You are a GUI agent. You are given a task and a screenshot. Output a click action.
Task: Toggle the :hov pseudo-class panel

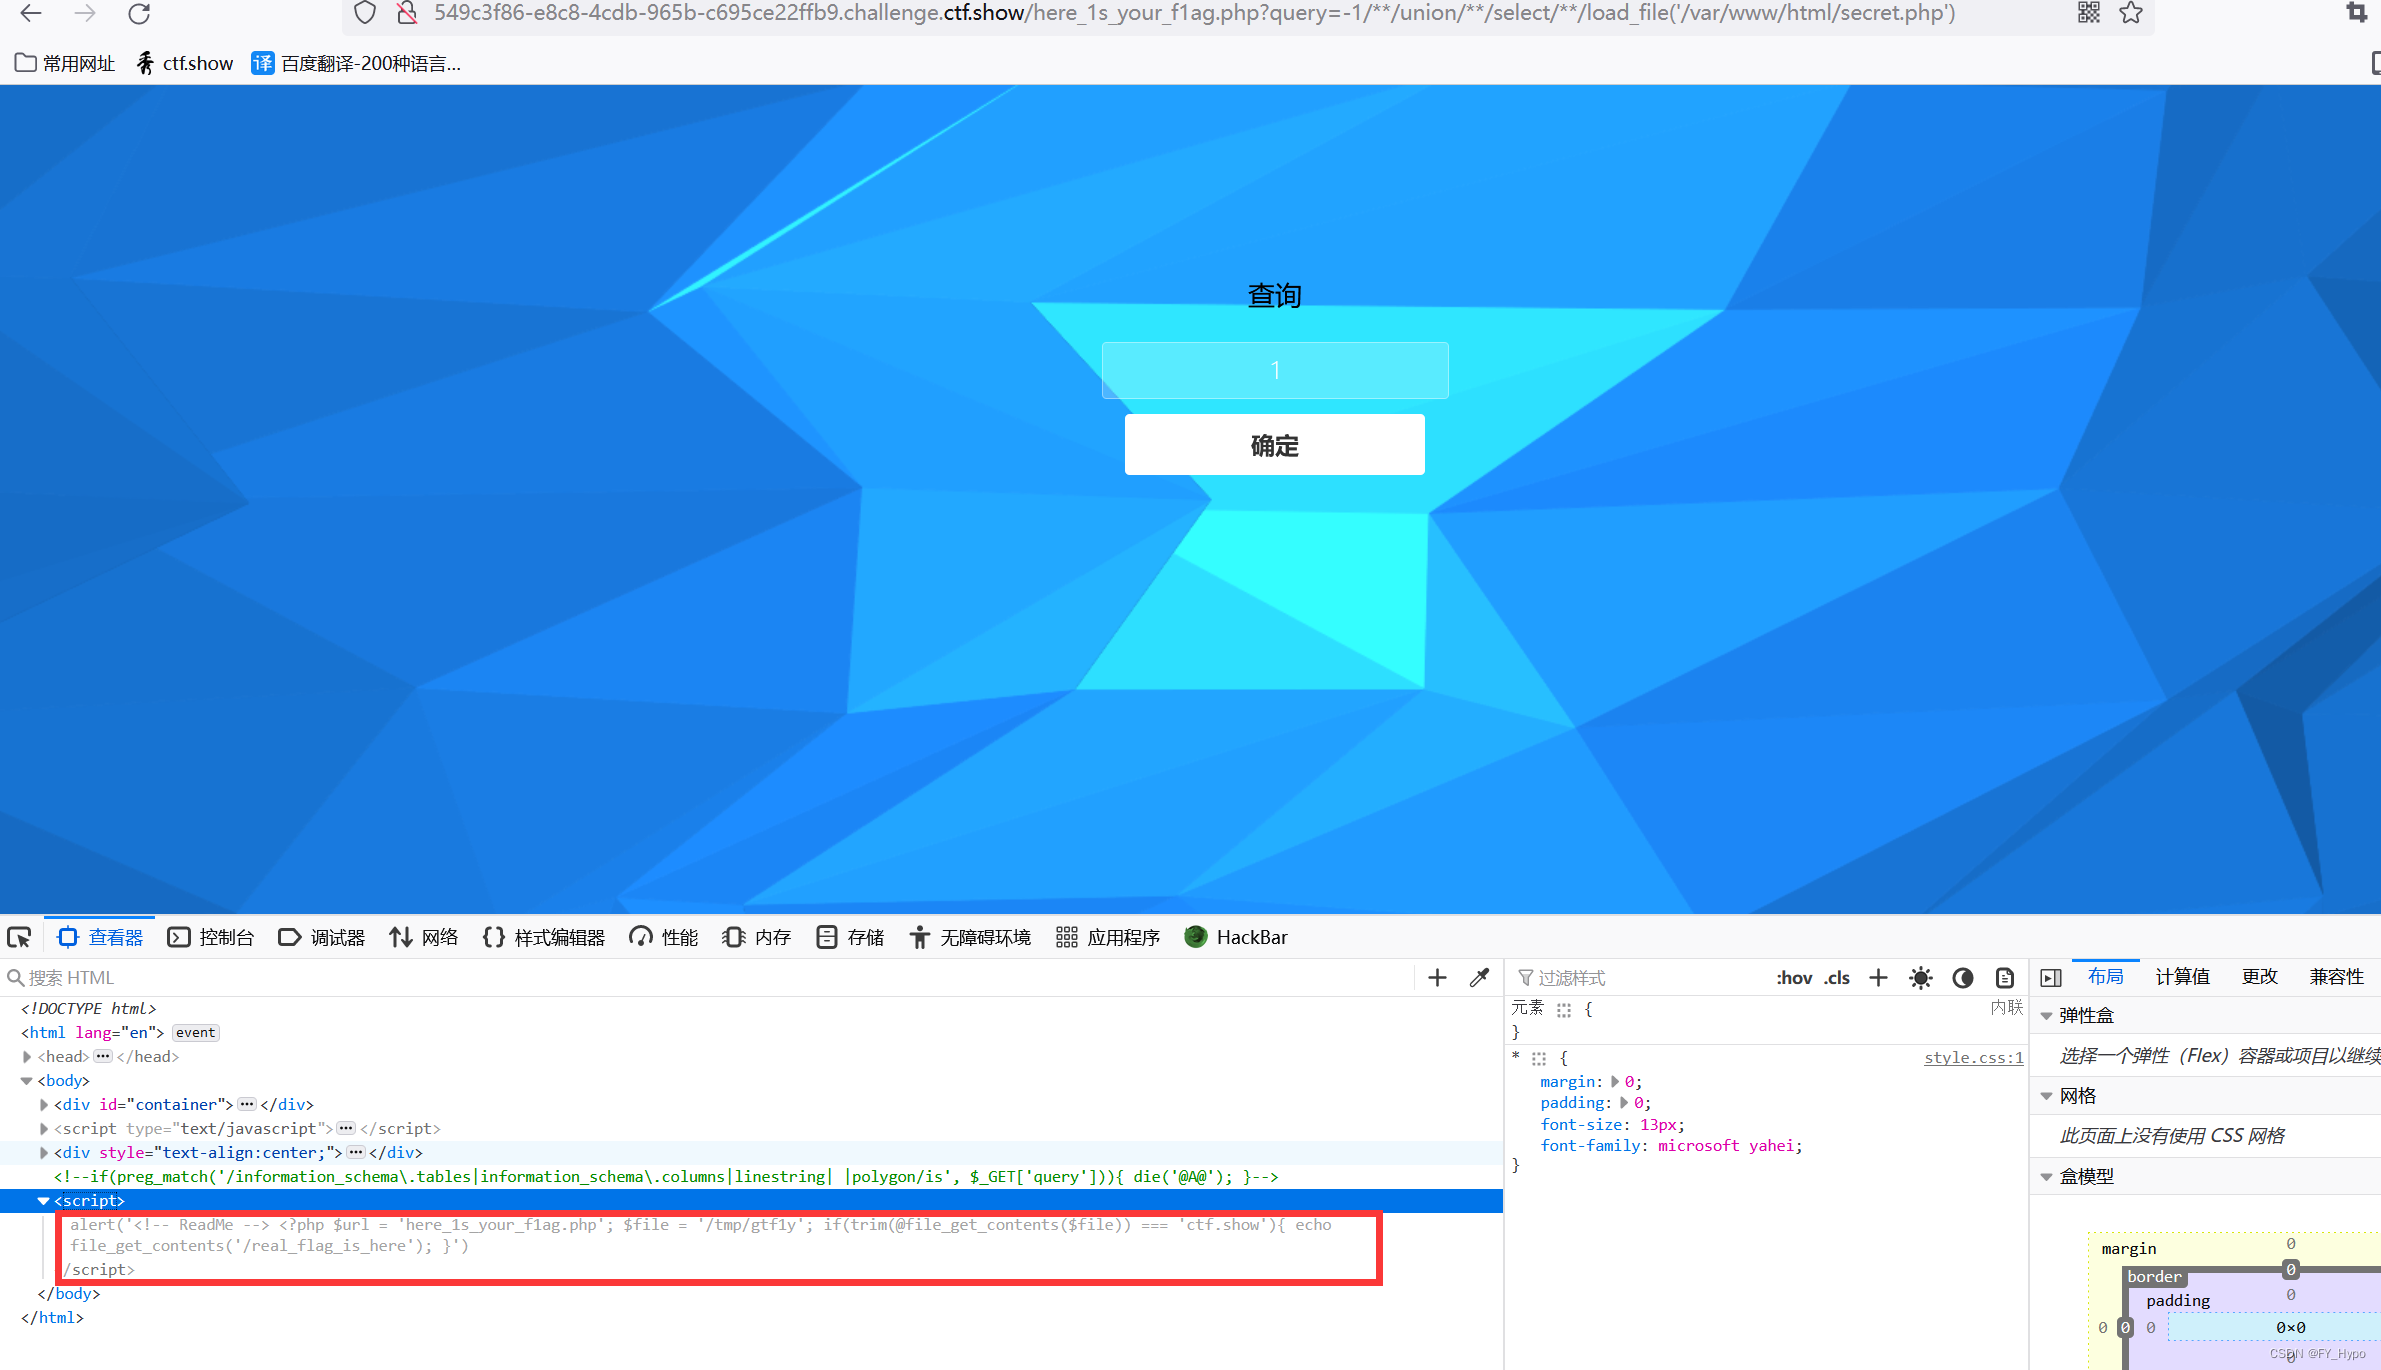pyautogui.click(x=1794, y=978)
